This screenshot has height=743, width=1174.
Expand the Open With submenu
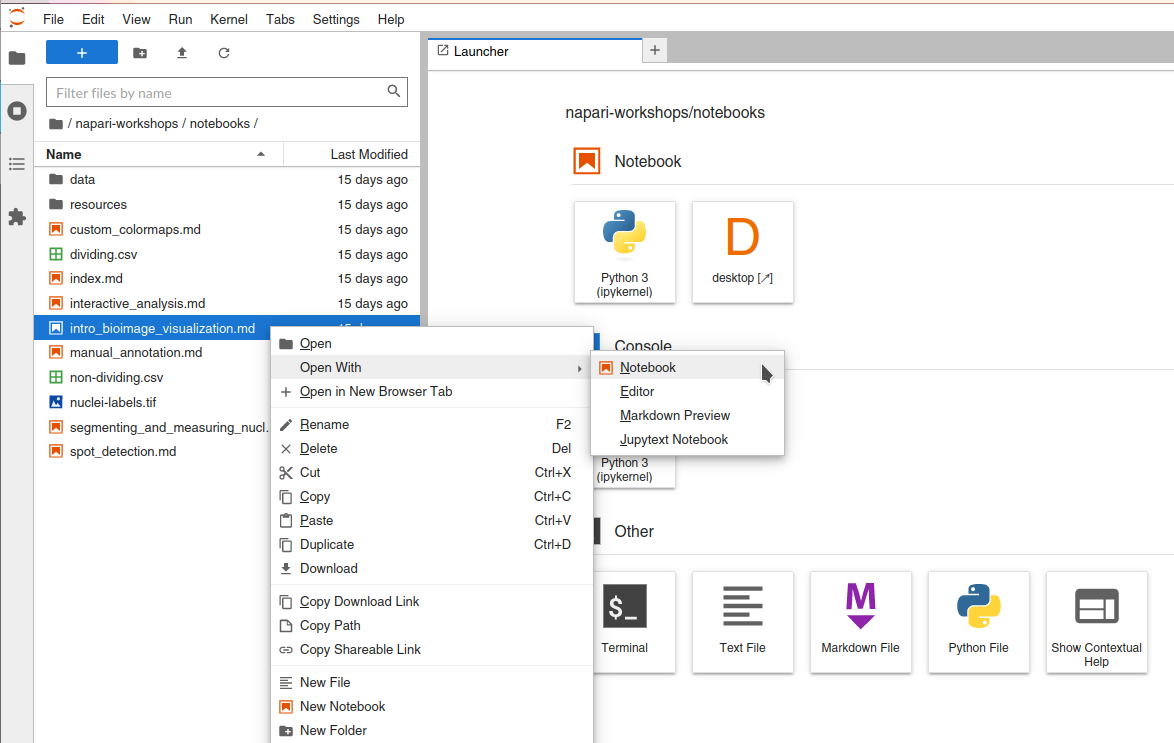pyautogui.click(x=330, y=367)
